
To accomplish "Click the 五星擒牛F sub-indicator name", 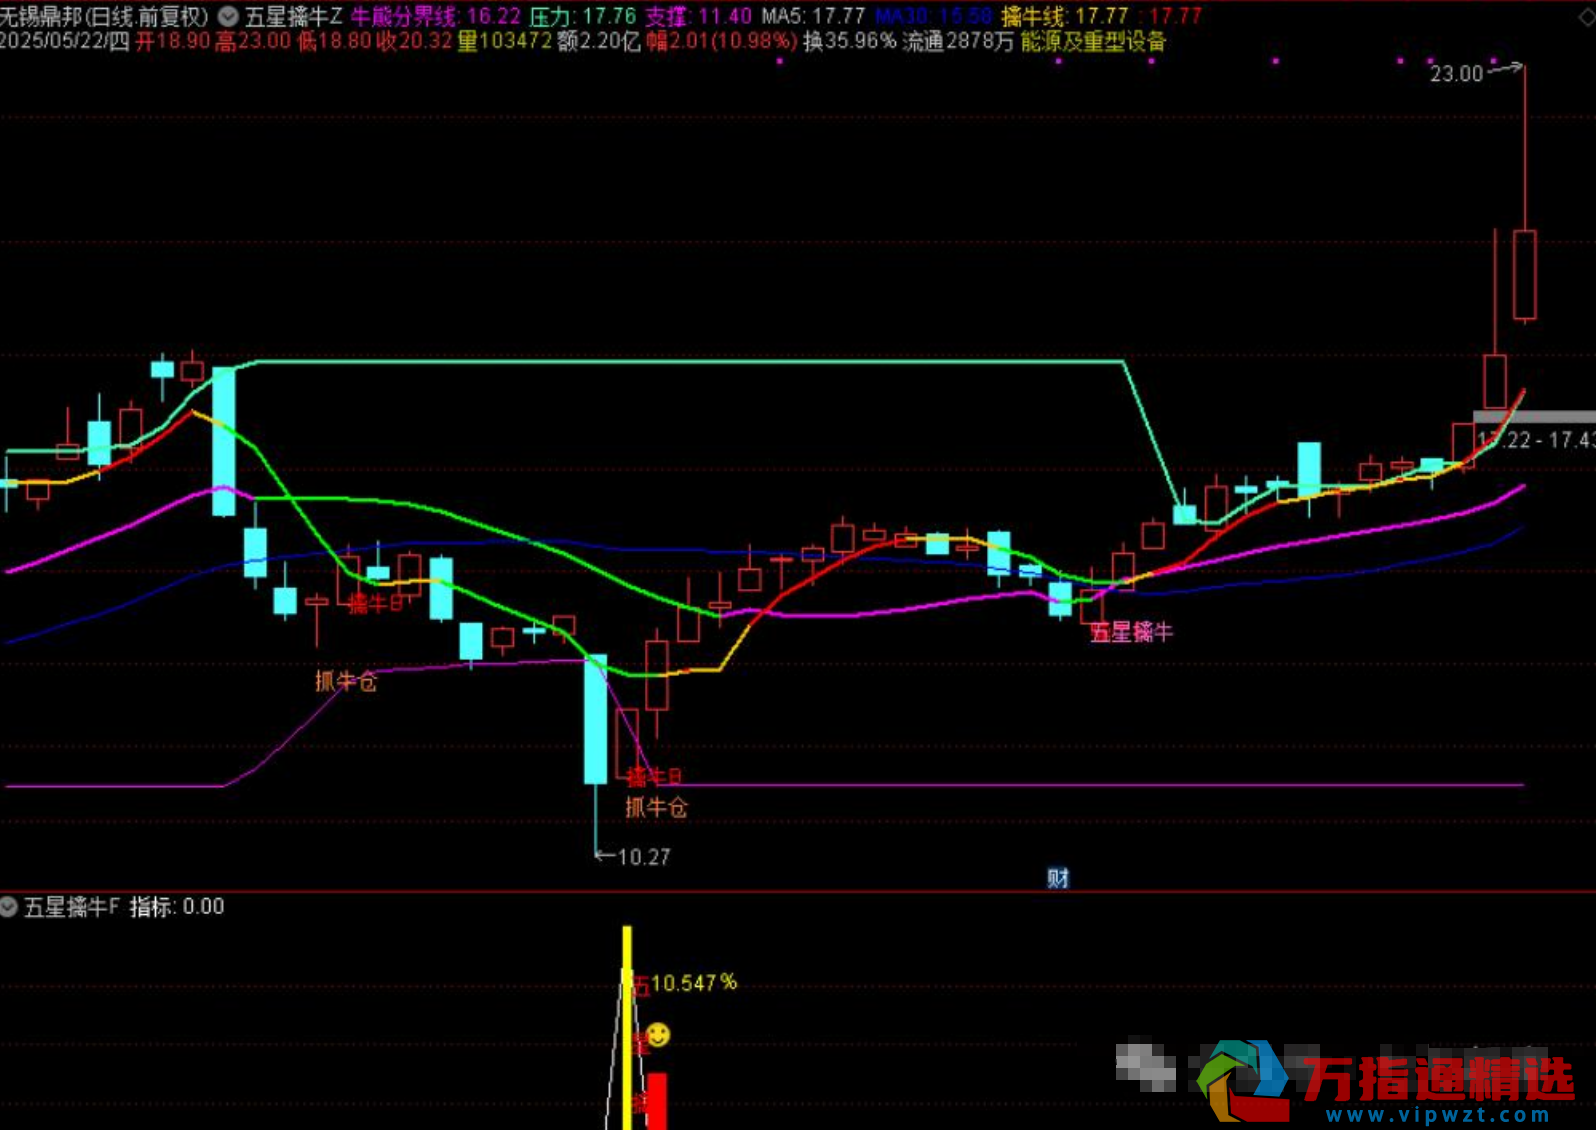I will (72, 907).
